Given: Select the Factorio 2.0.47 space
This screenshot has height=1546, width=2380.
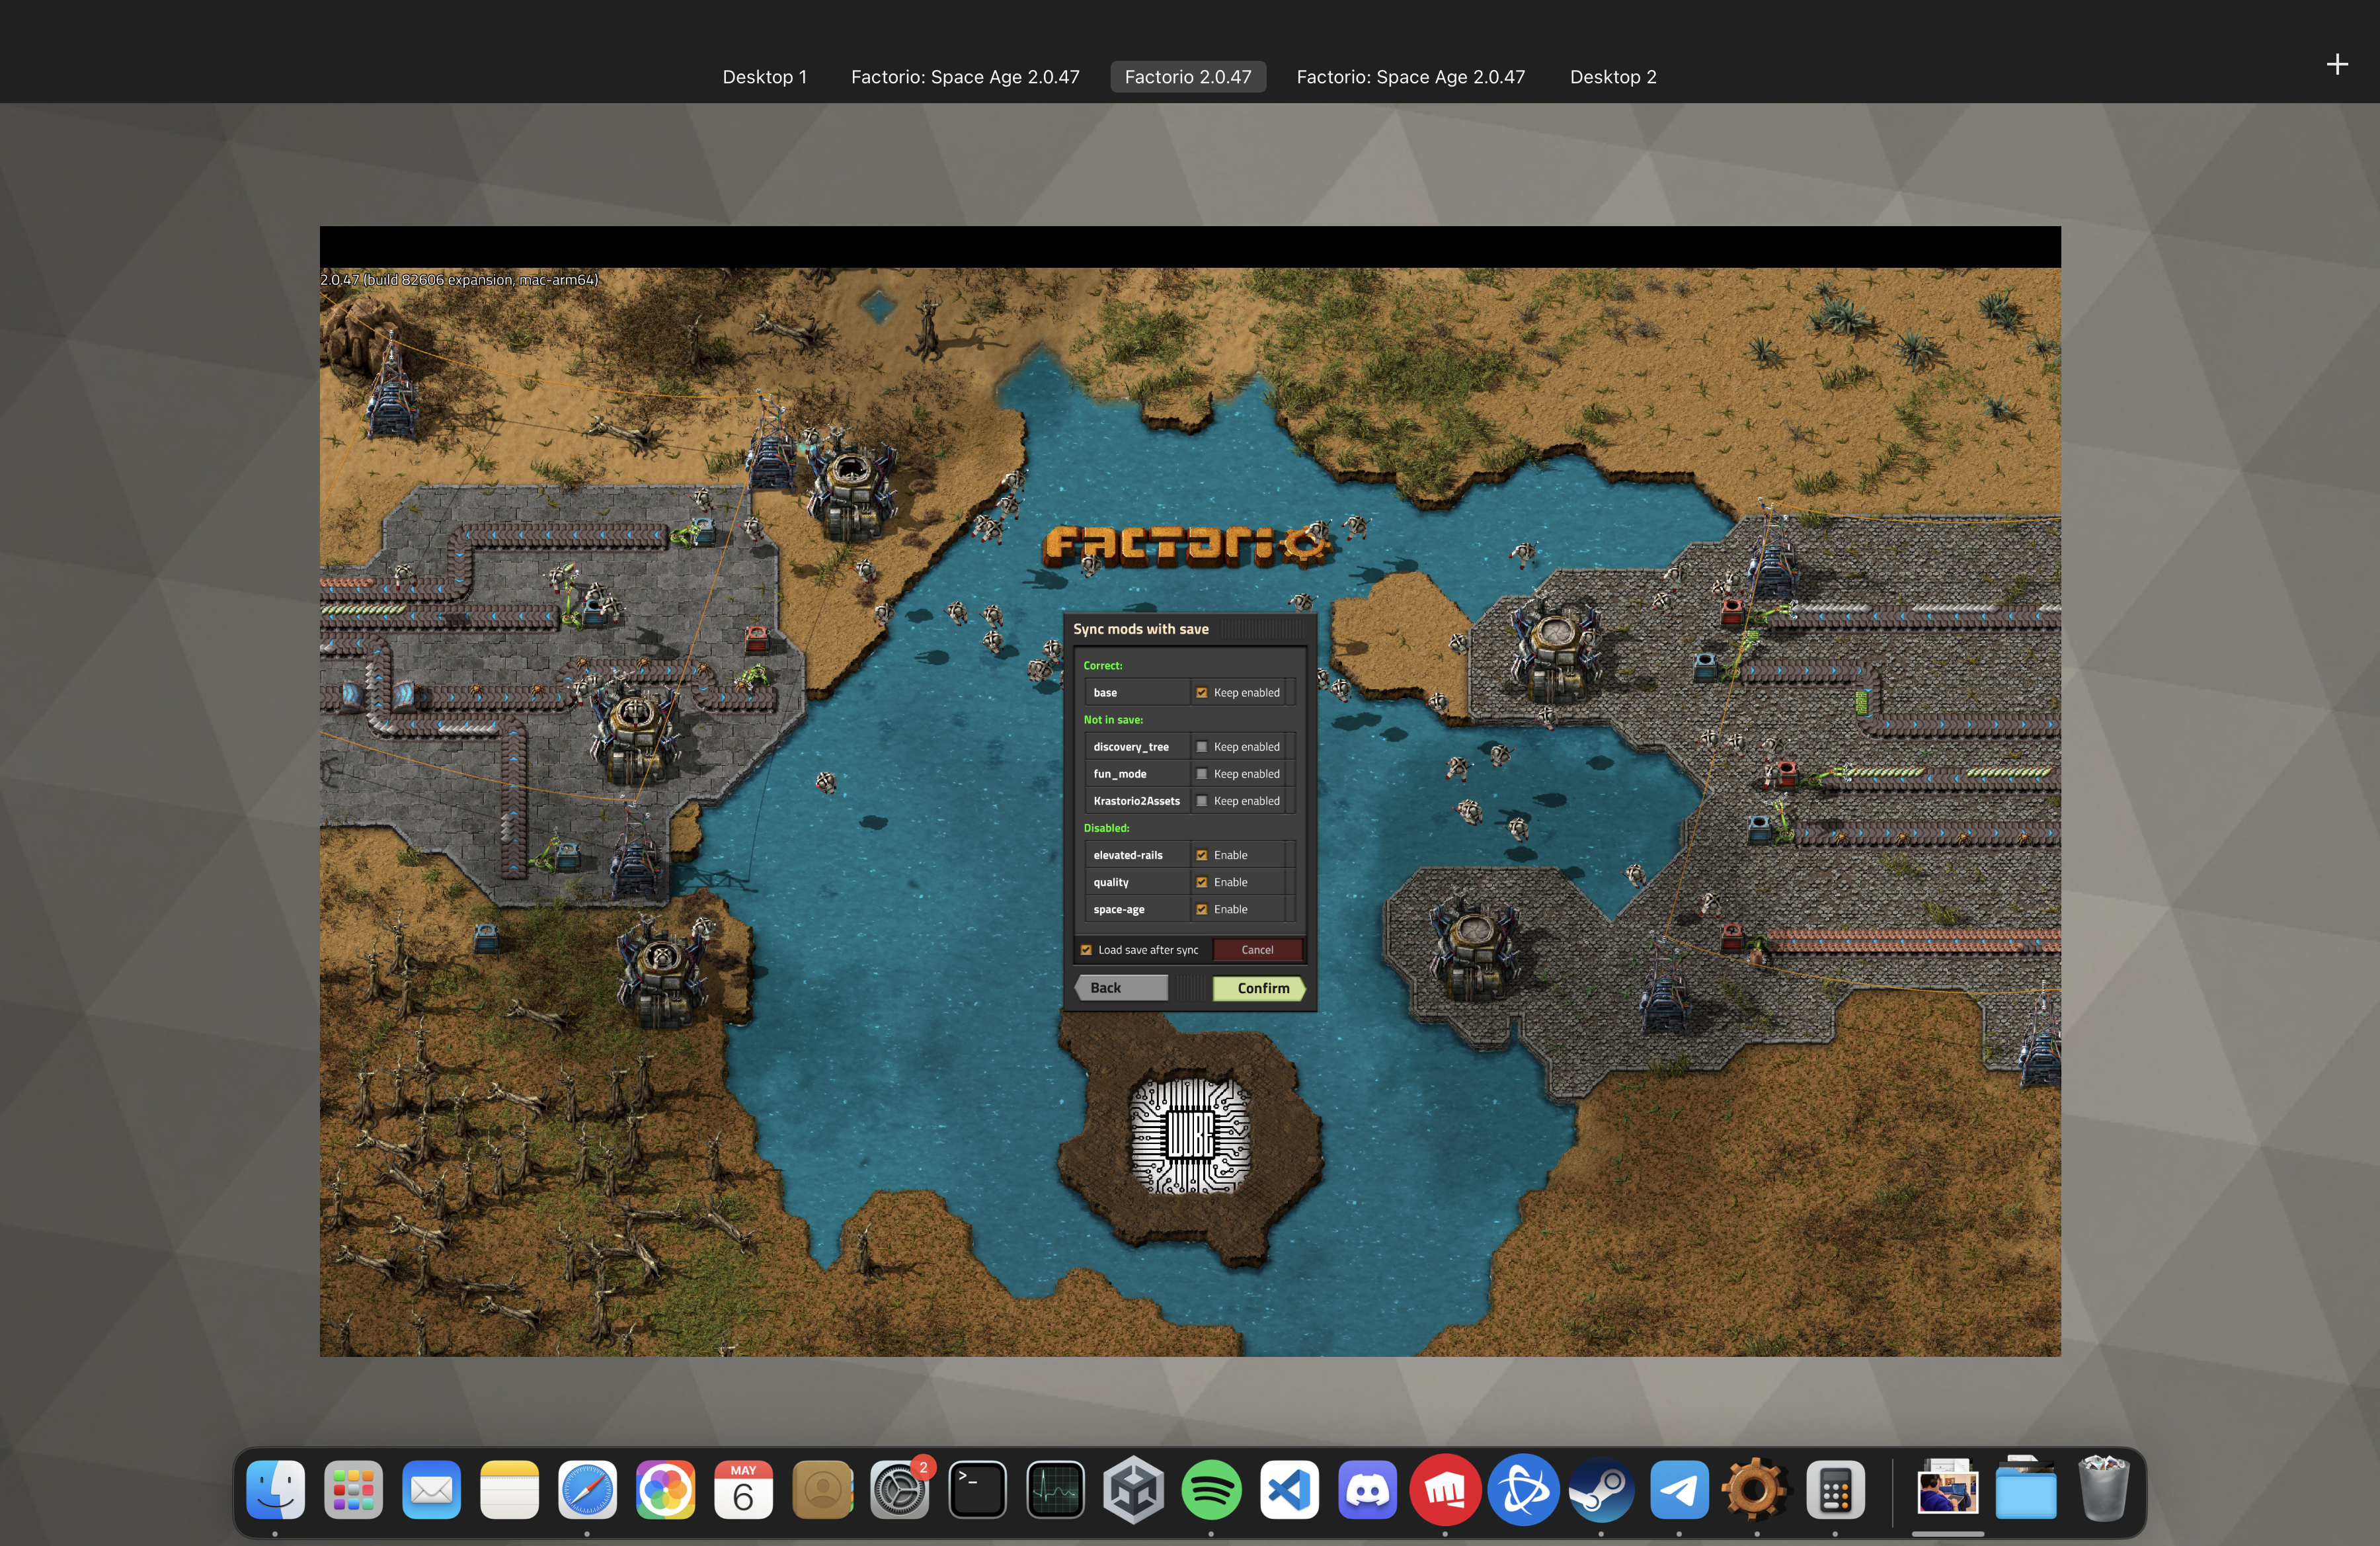Looking at the screenshot, I should coord(1188,77).
